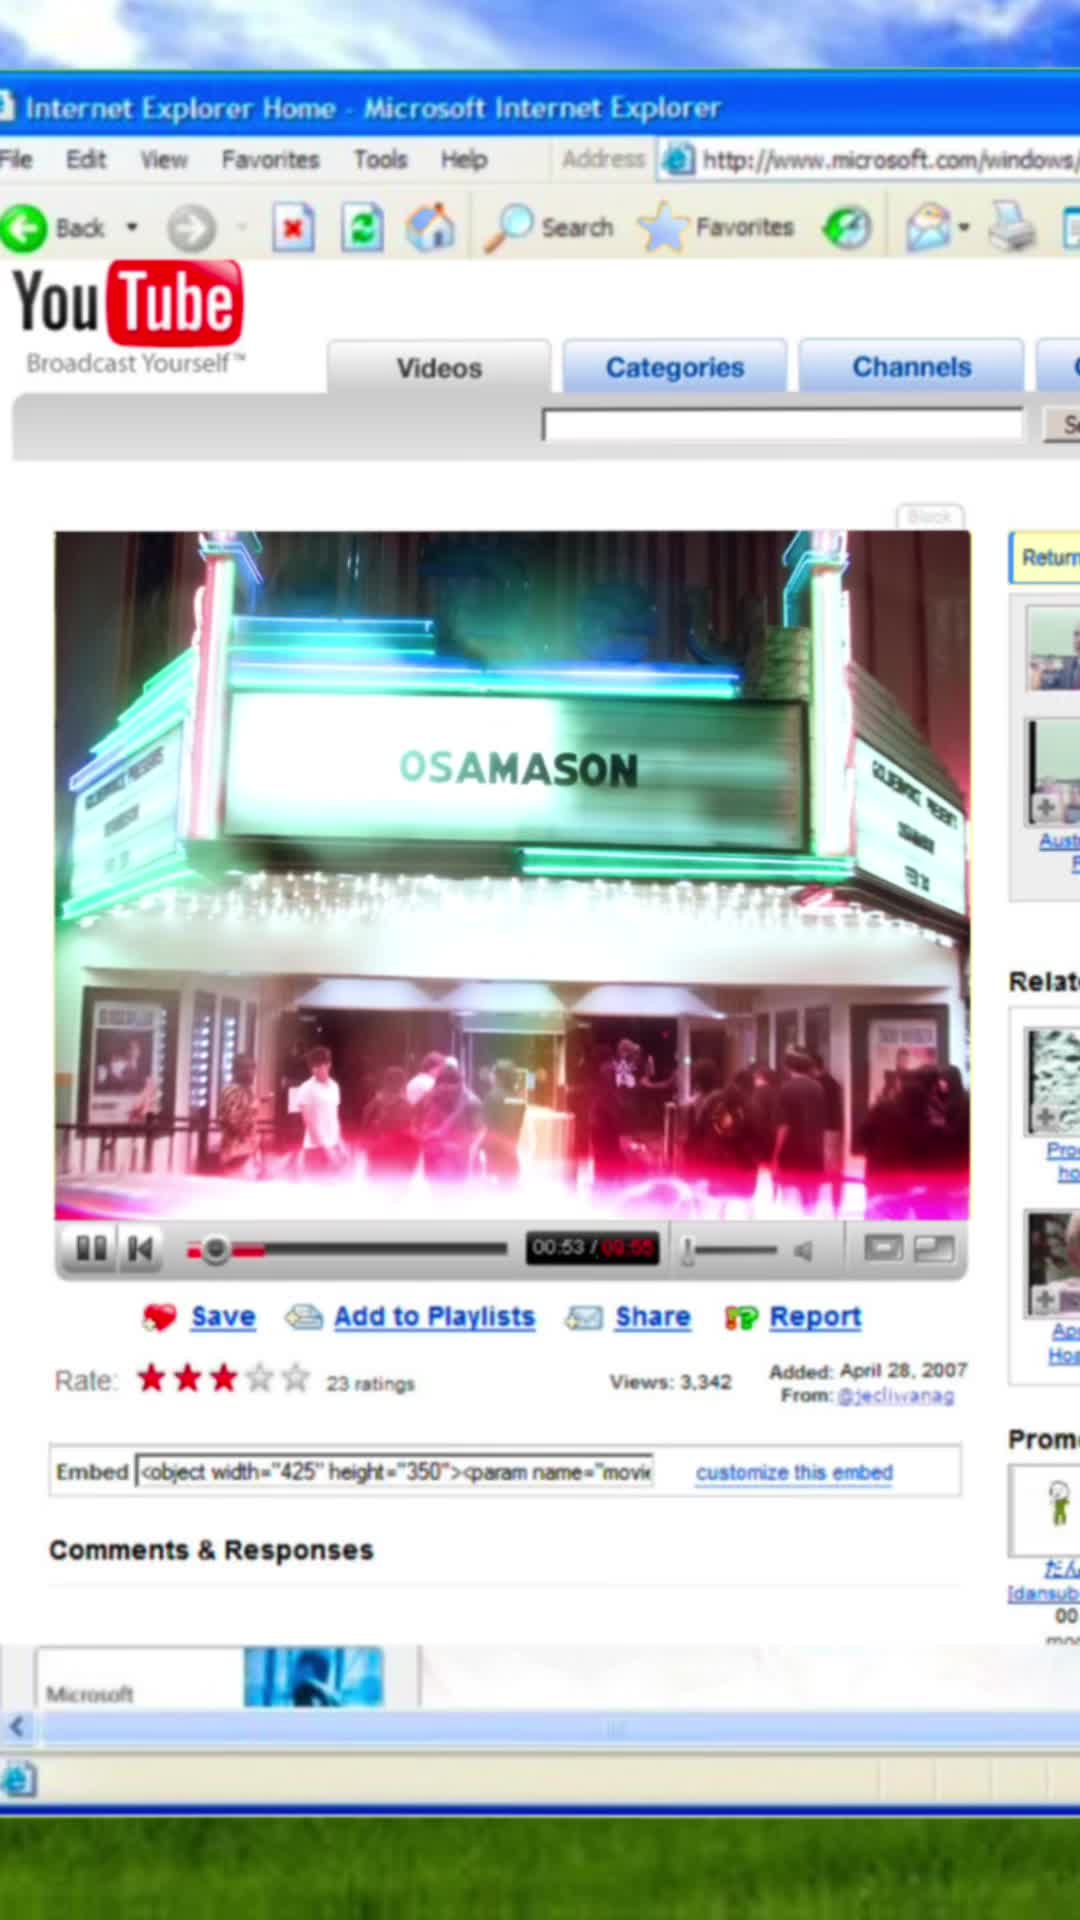Open the View menu
Viewport: 1080px width, 1920px height.
coord(164,159)
